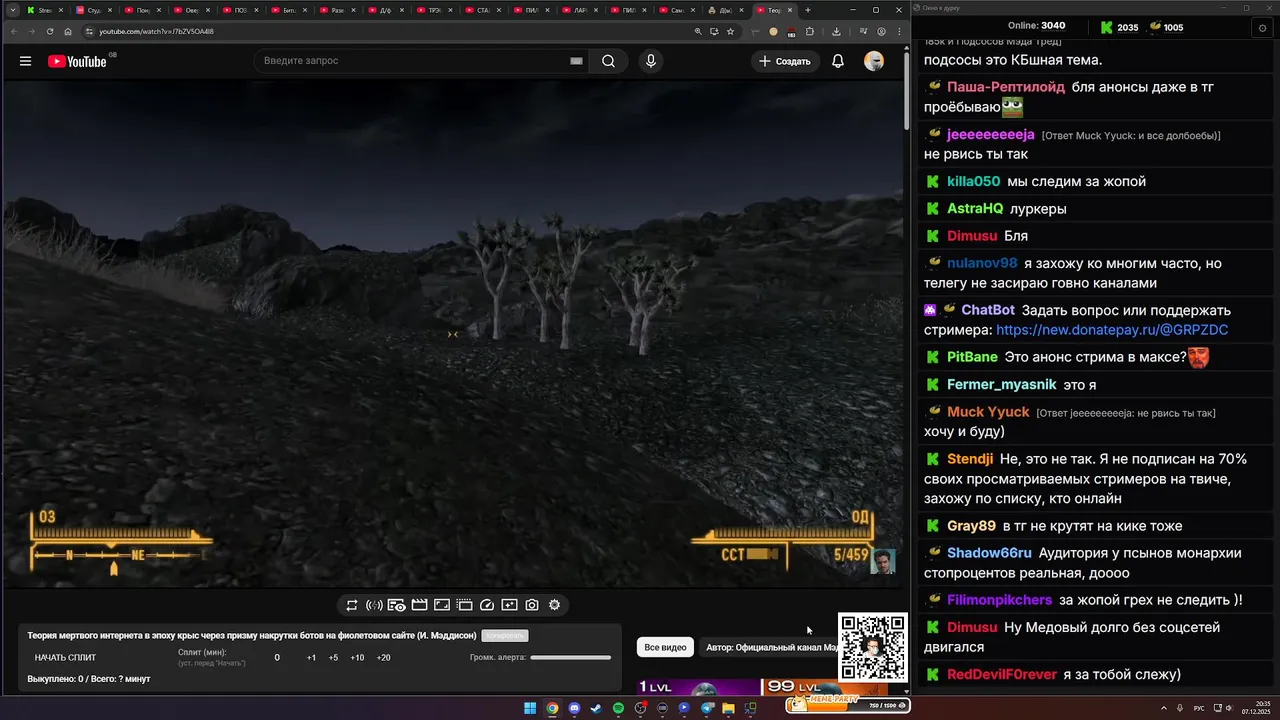Click the YouTube page vertical scrollbar
Screen dimensions: 1280x720
pos(907,90)
